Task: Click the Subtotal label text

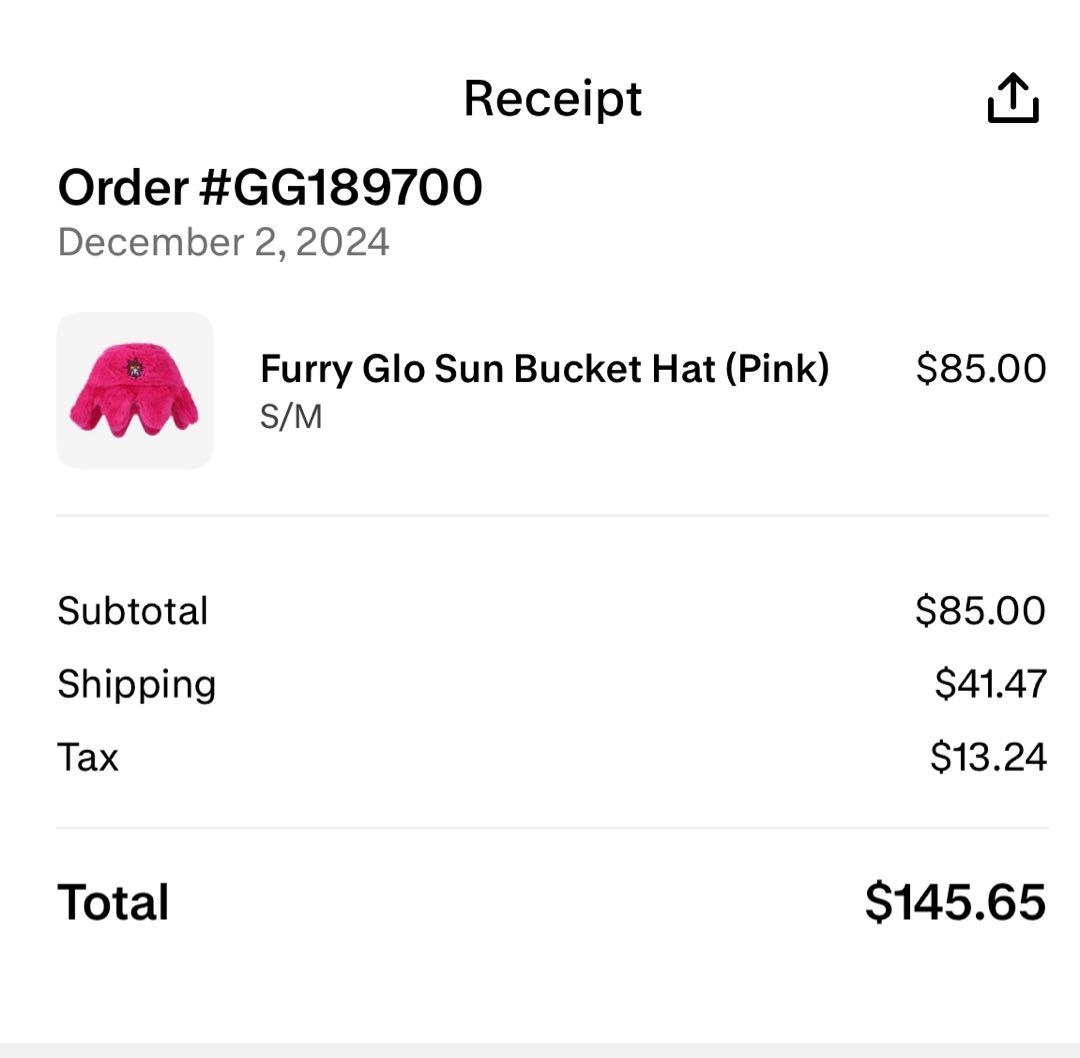Action: 133,610
